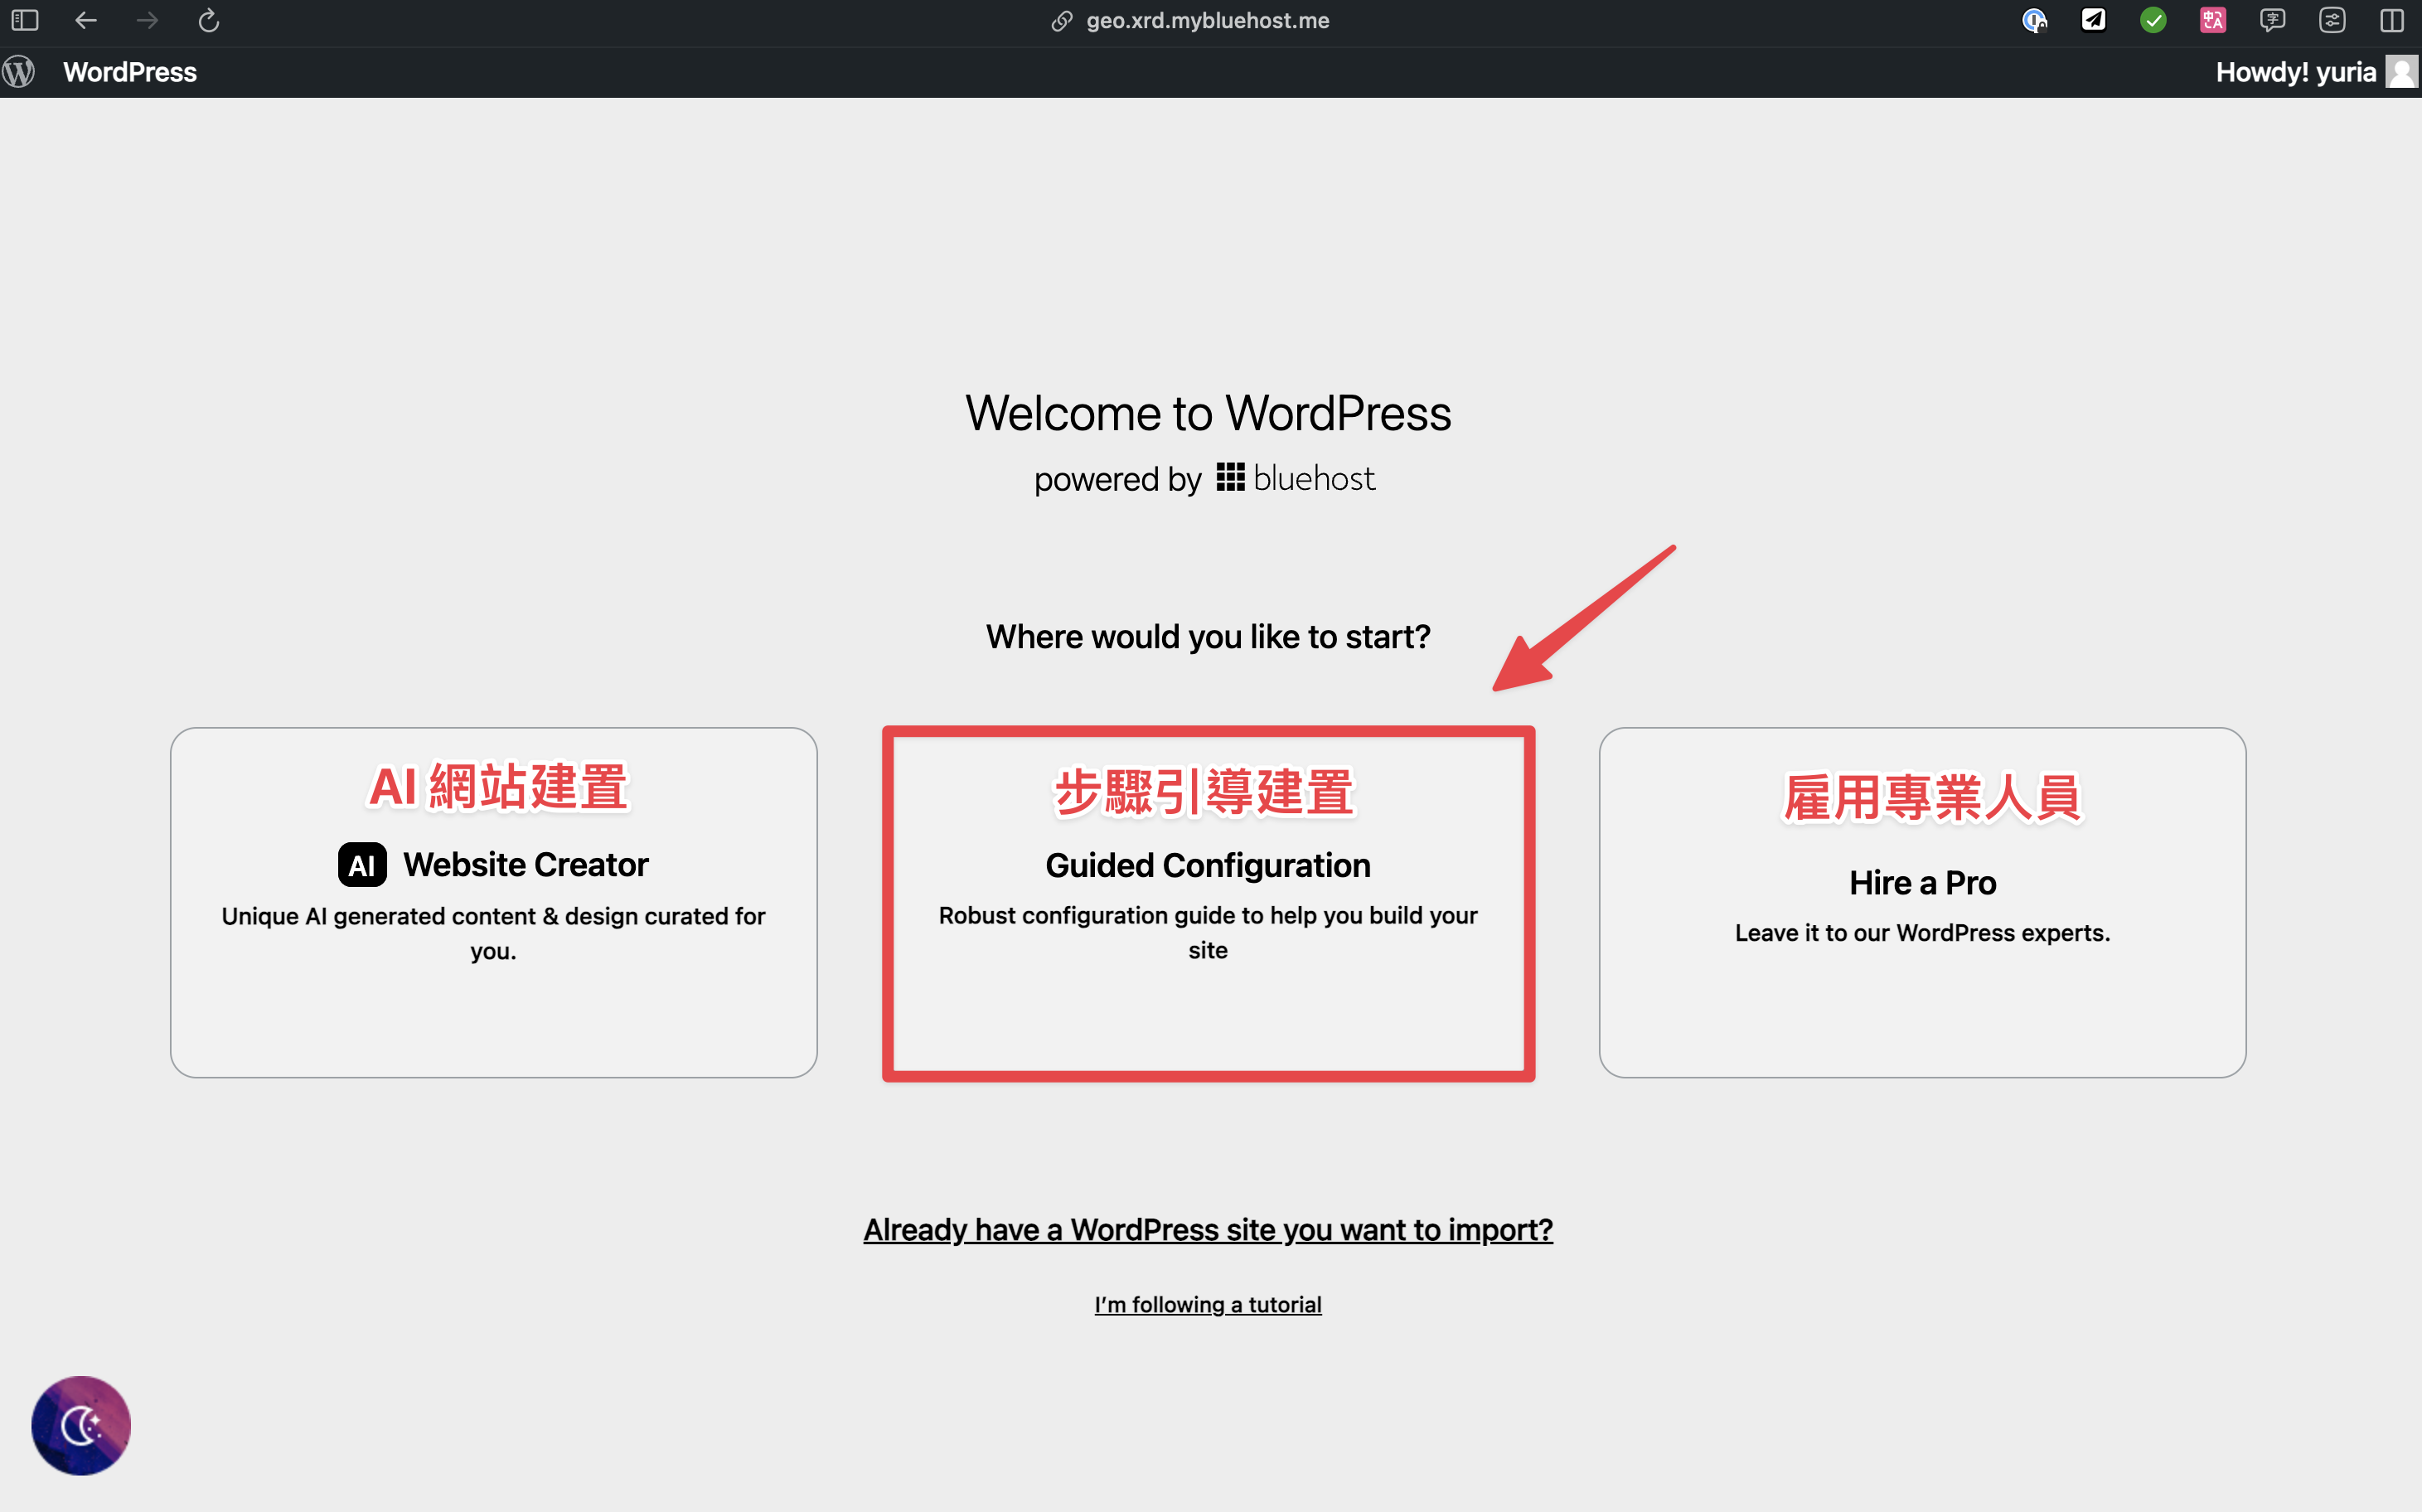Go back with the browser back arrow
The height and width of the screenshot is (1512, 2422).
click(86, 20)
